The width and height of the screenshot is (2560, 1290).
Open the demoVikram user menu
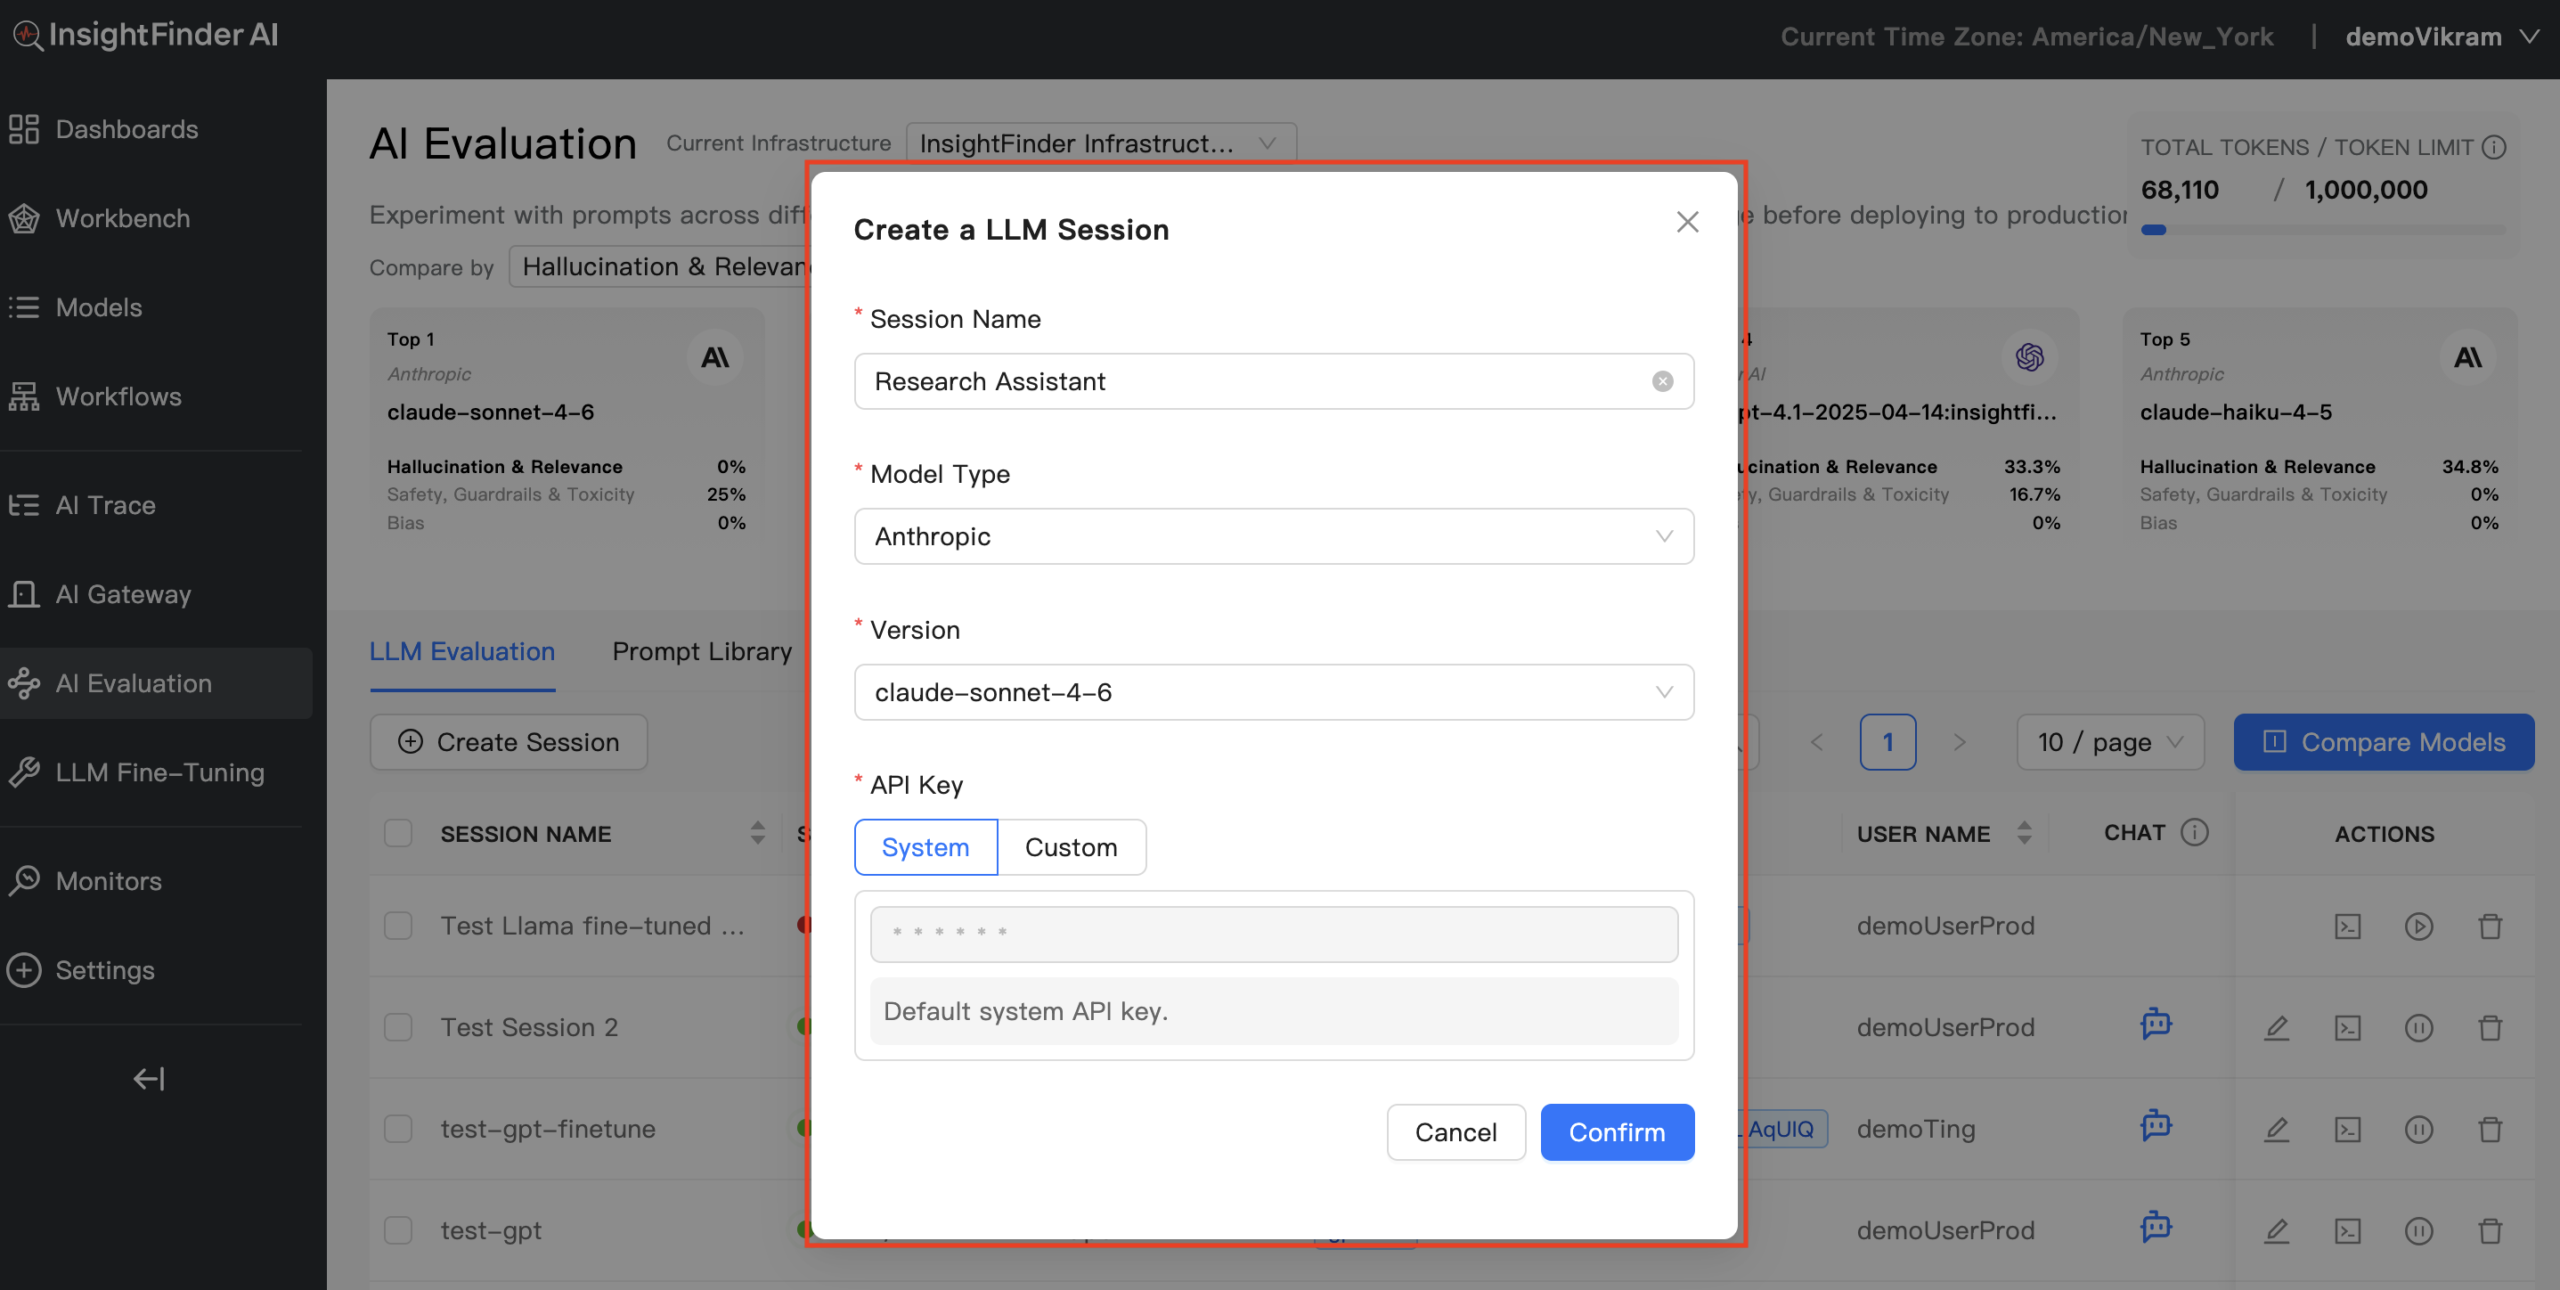coord(2442,37)
